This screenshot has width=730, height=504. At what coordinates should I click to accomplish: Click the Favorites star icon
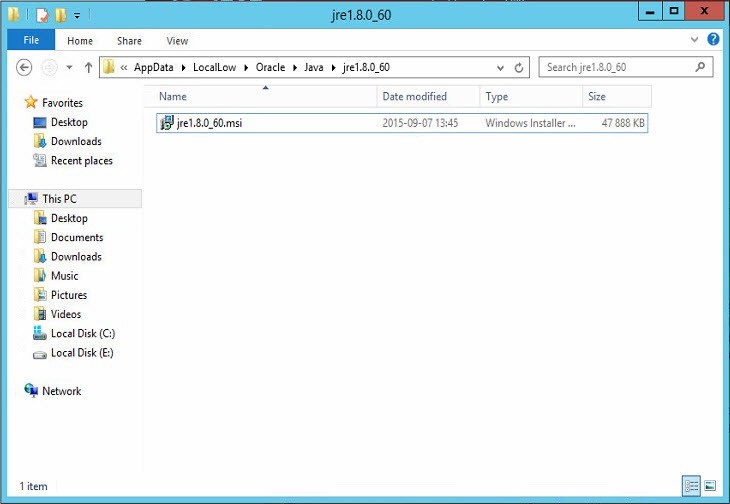pyautogui.click(x=31, y=102)
